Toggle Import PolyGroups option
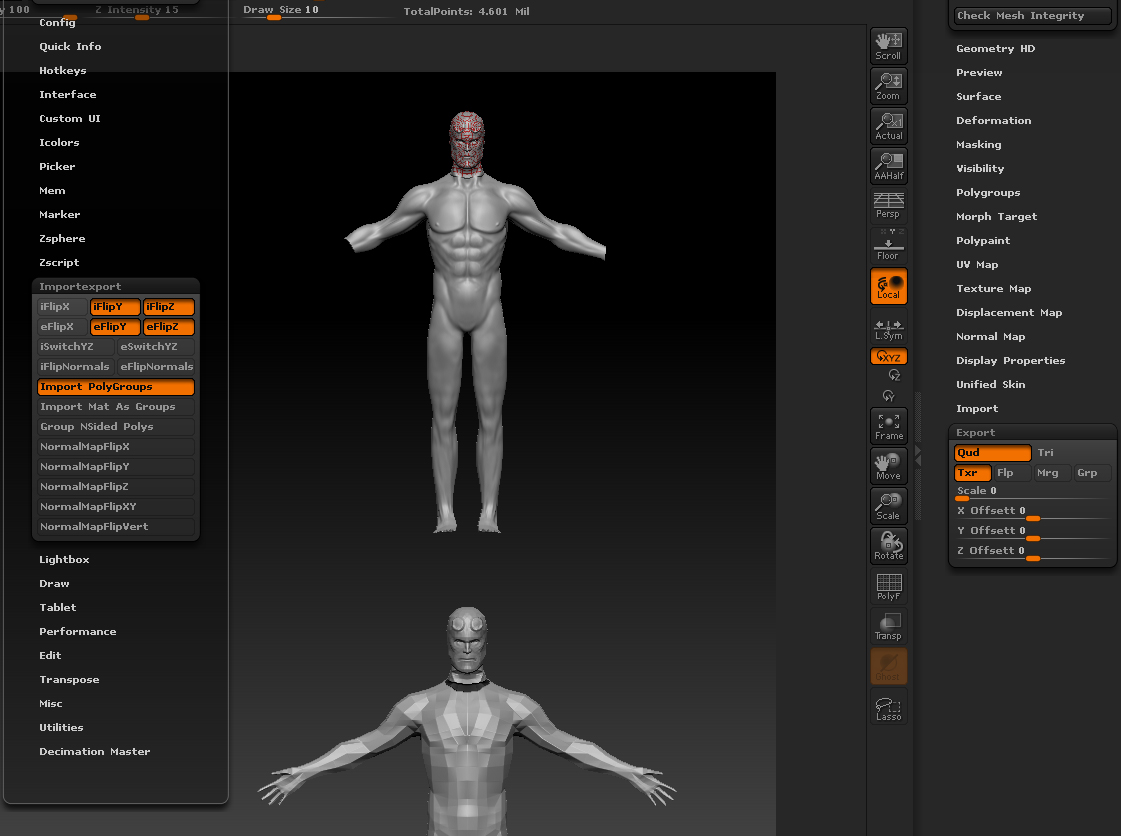Screen dimensions: 1121x836 pyautogui.click(x=115, y=387)
